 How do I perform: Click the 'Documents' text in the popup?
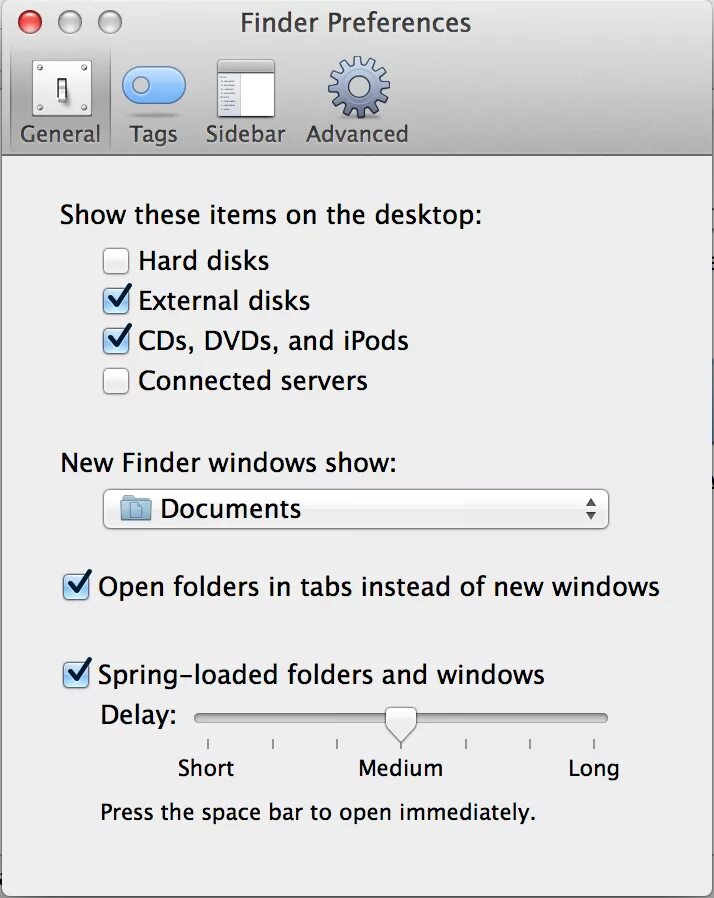(x=231, y=509)
